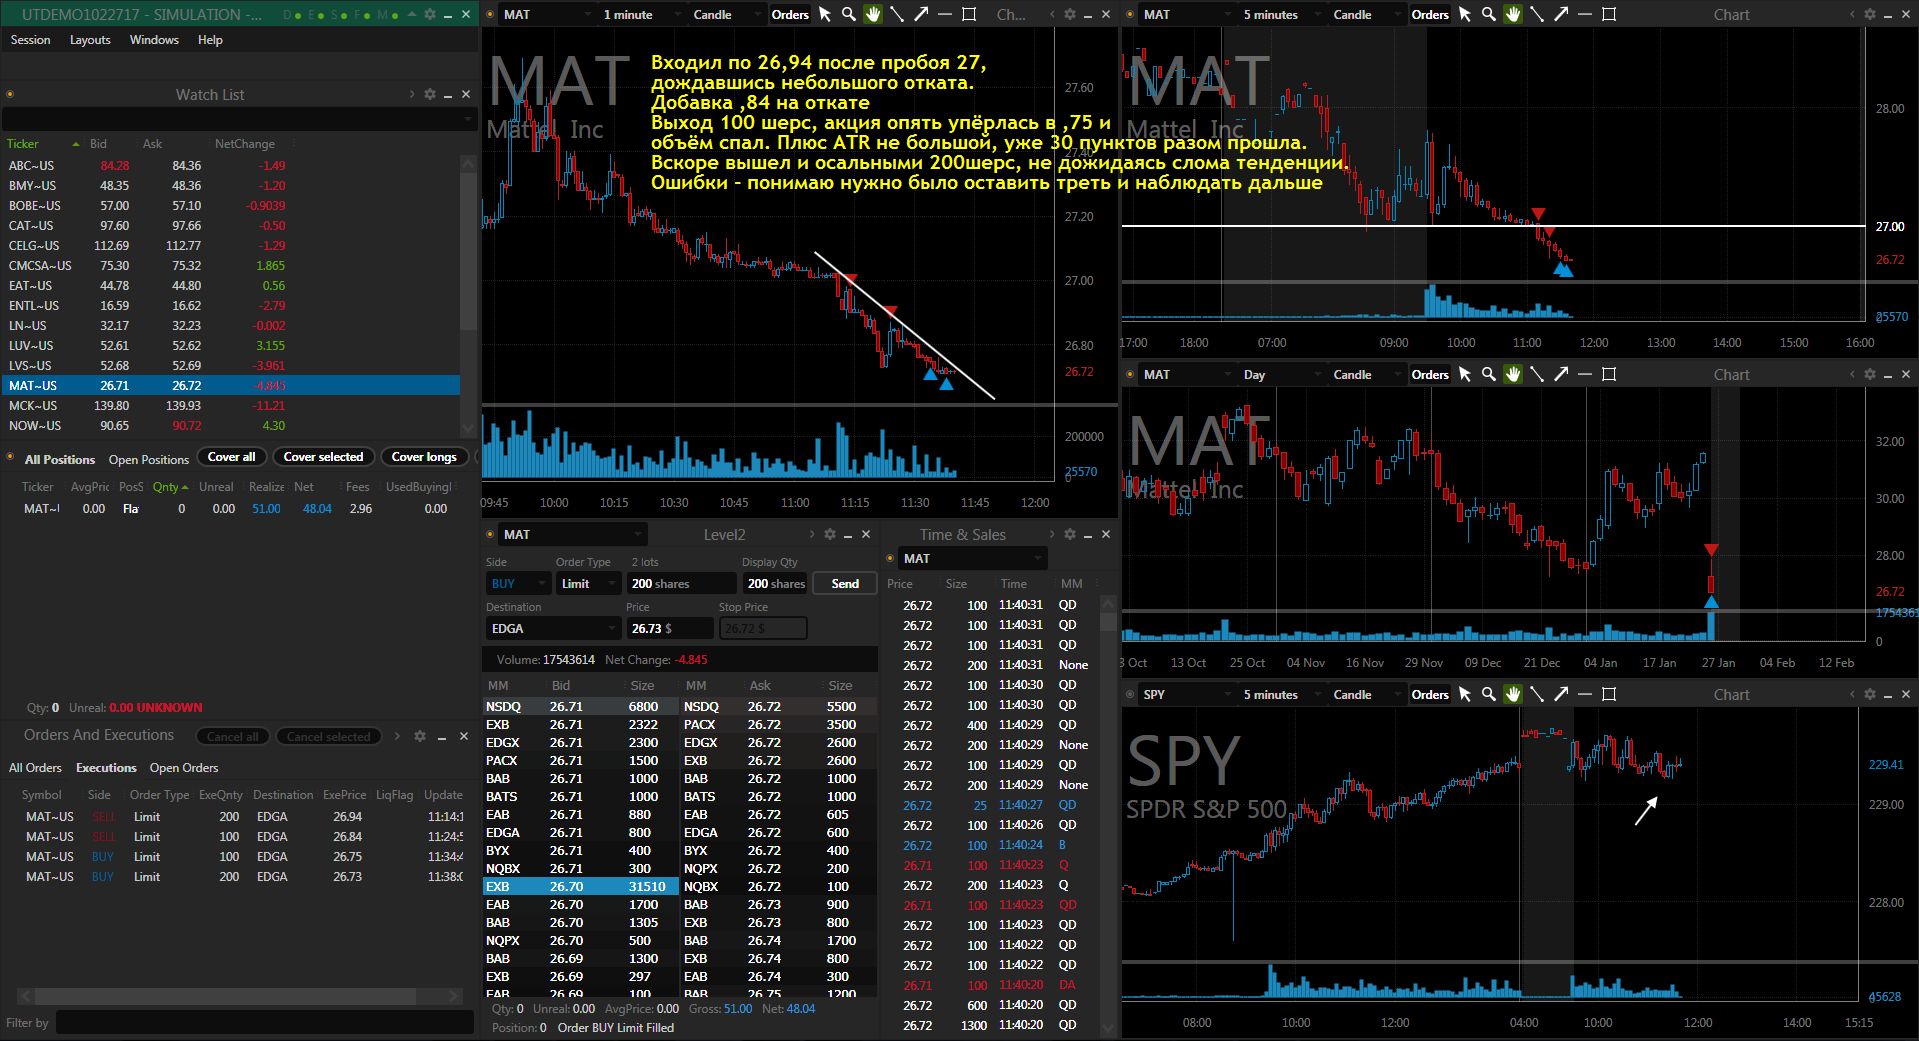Viewport: 1919px width, 1041px height.
Task: Click the Cover all button
Action: tap(231, 457)
